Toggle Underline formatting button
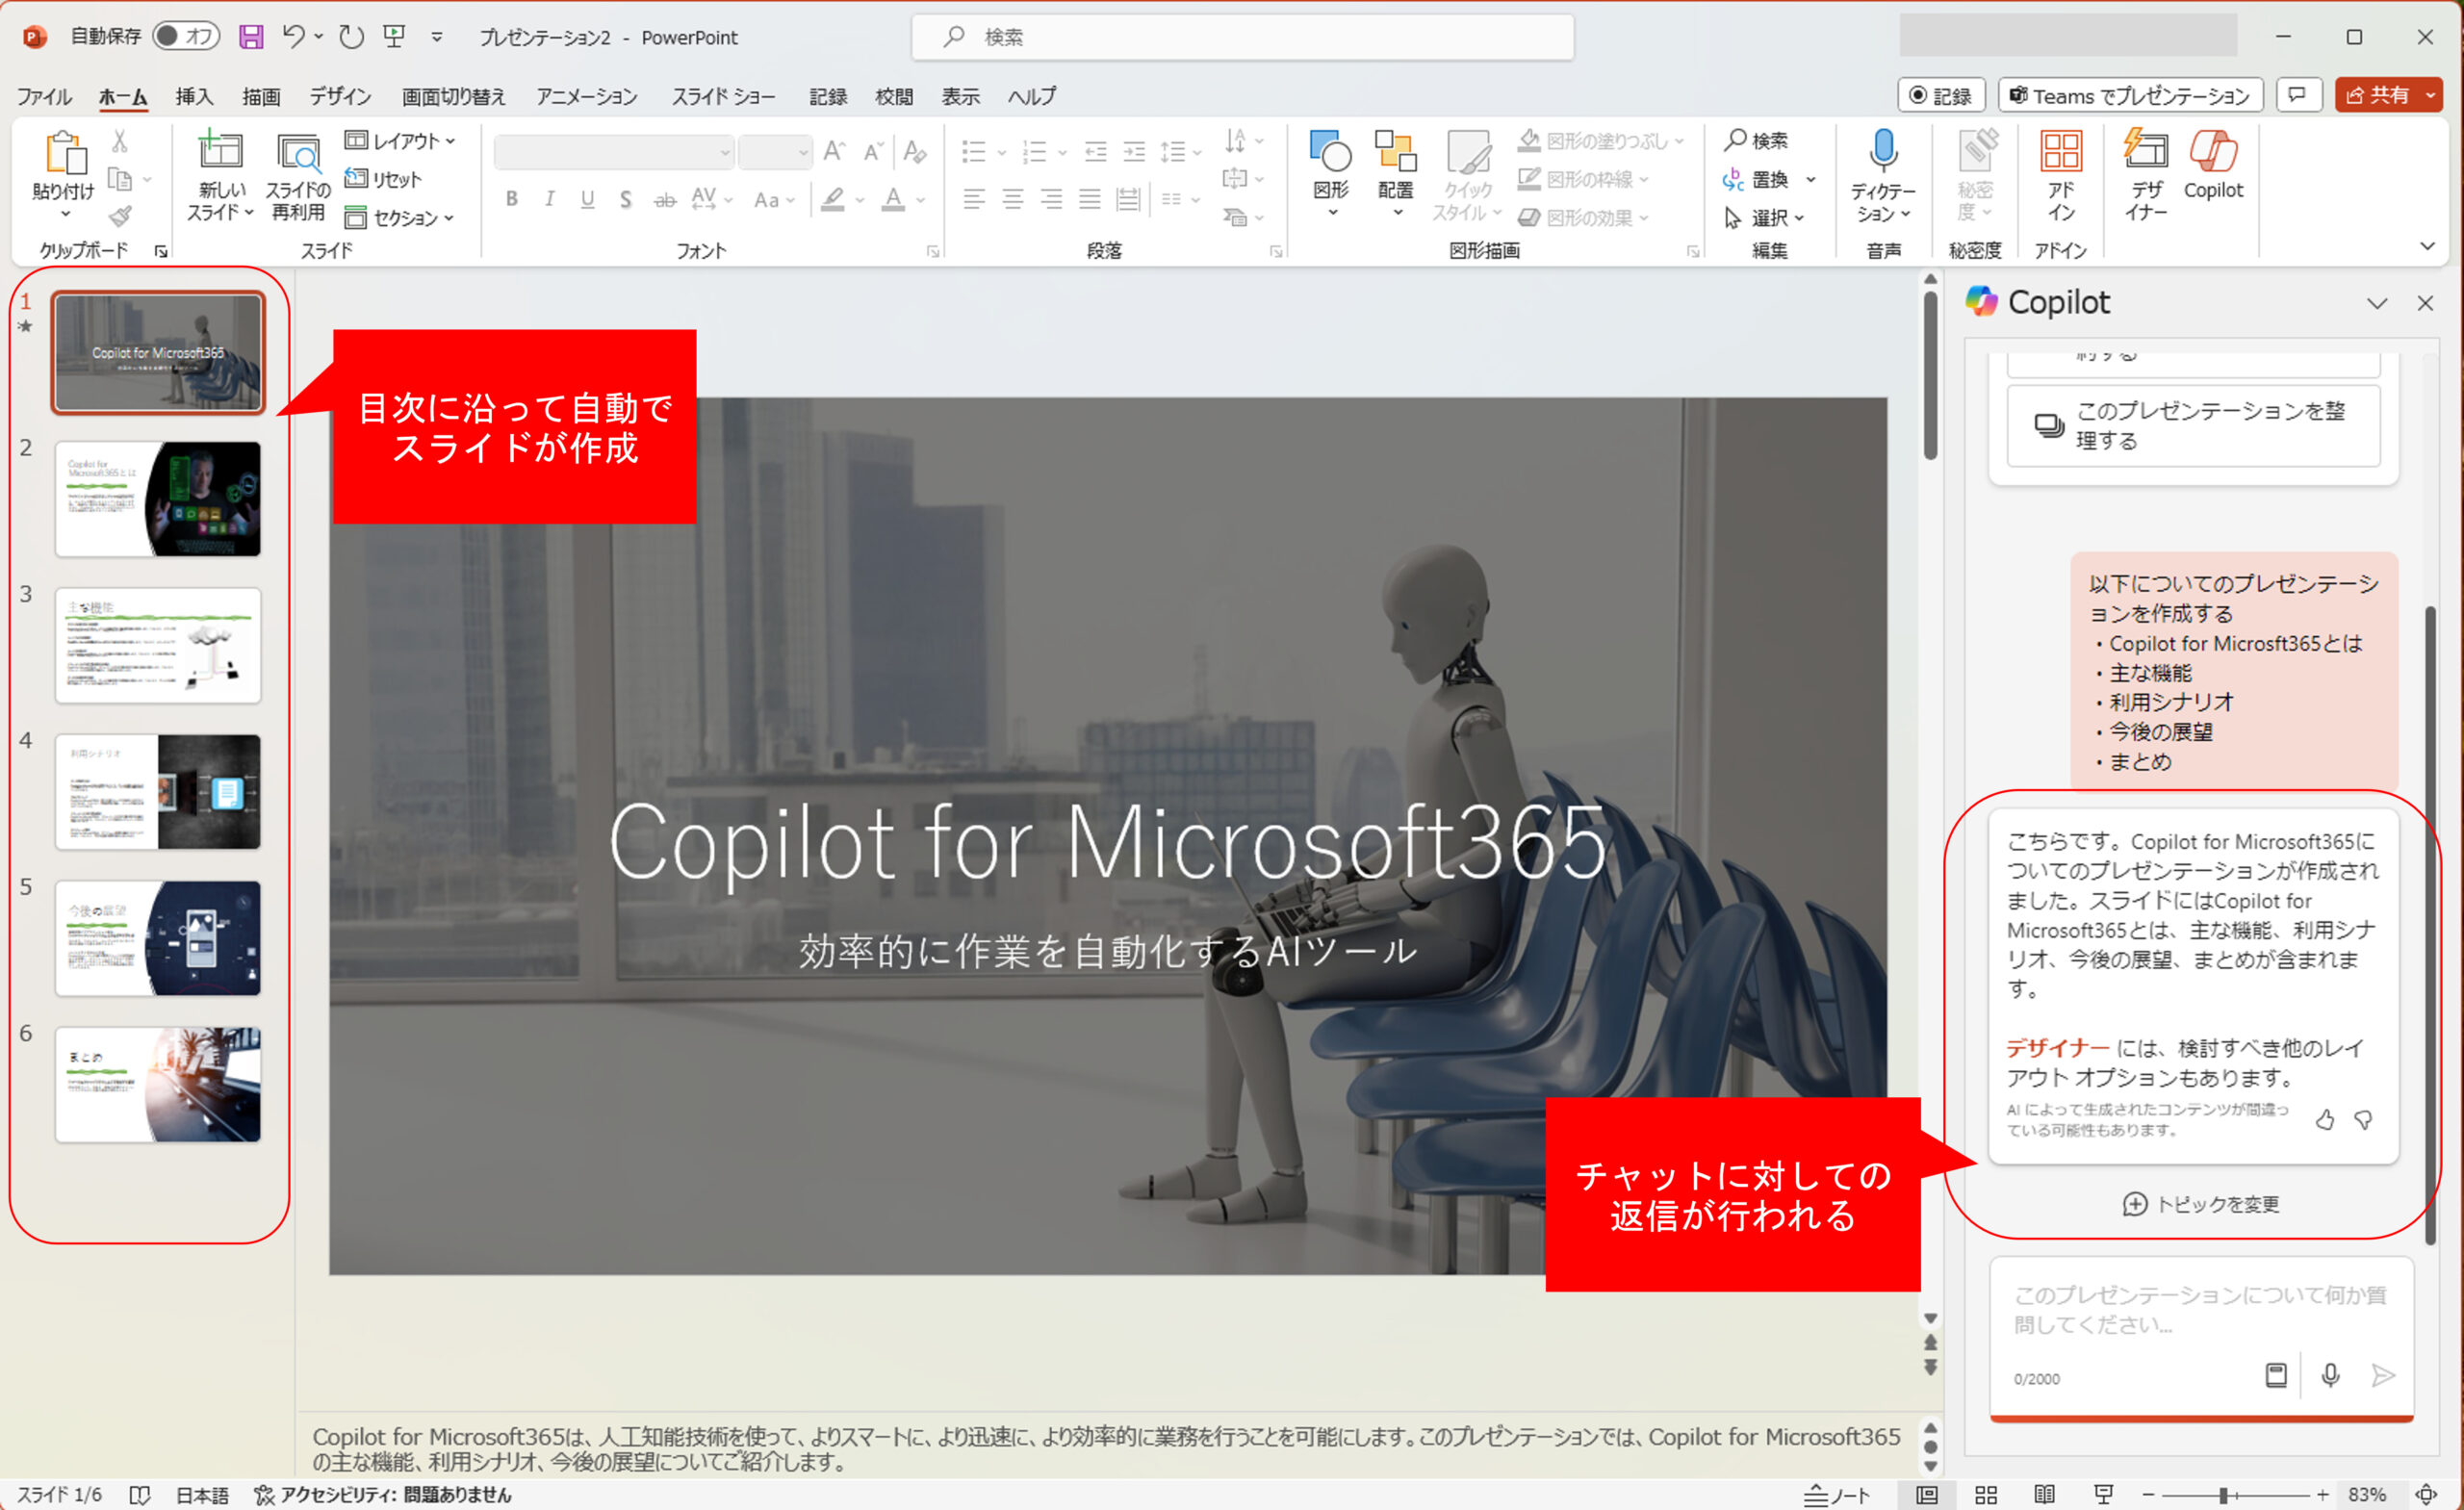 [587, 199]
